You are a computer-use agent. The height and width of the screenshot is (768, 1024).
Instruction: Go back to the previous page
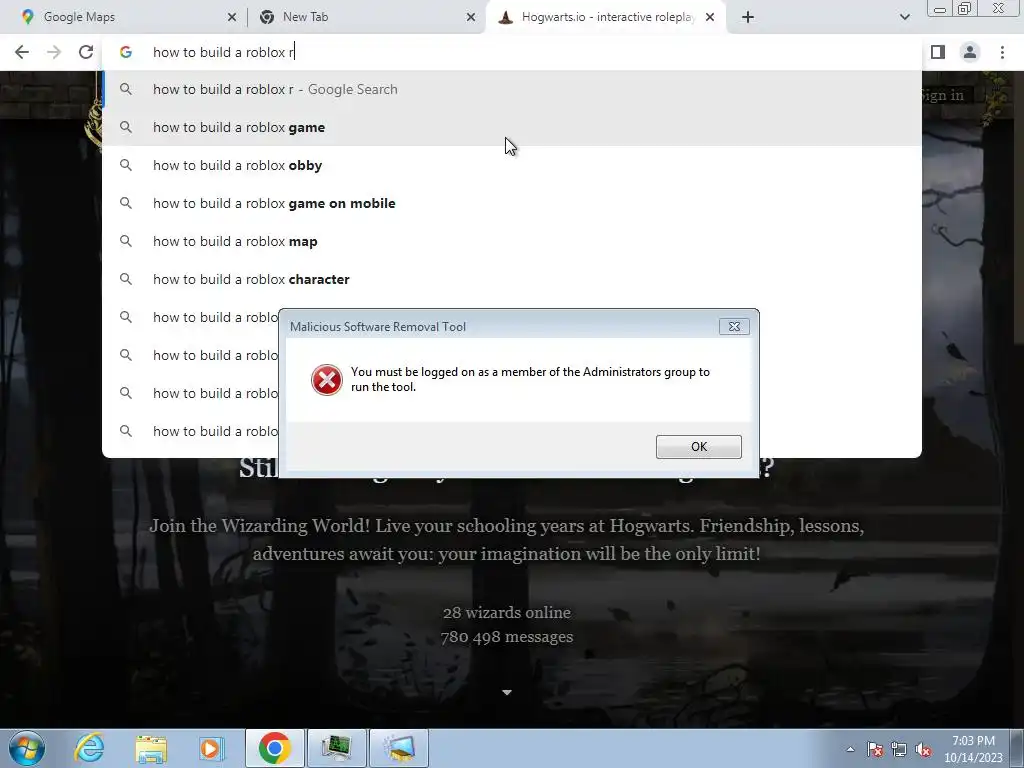22,52
